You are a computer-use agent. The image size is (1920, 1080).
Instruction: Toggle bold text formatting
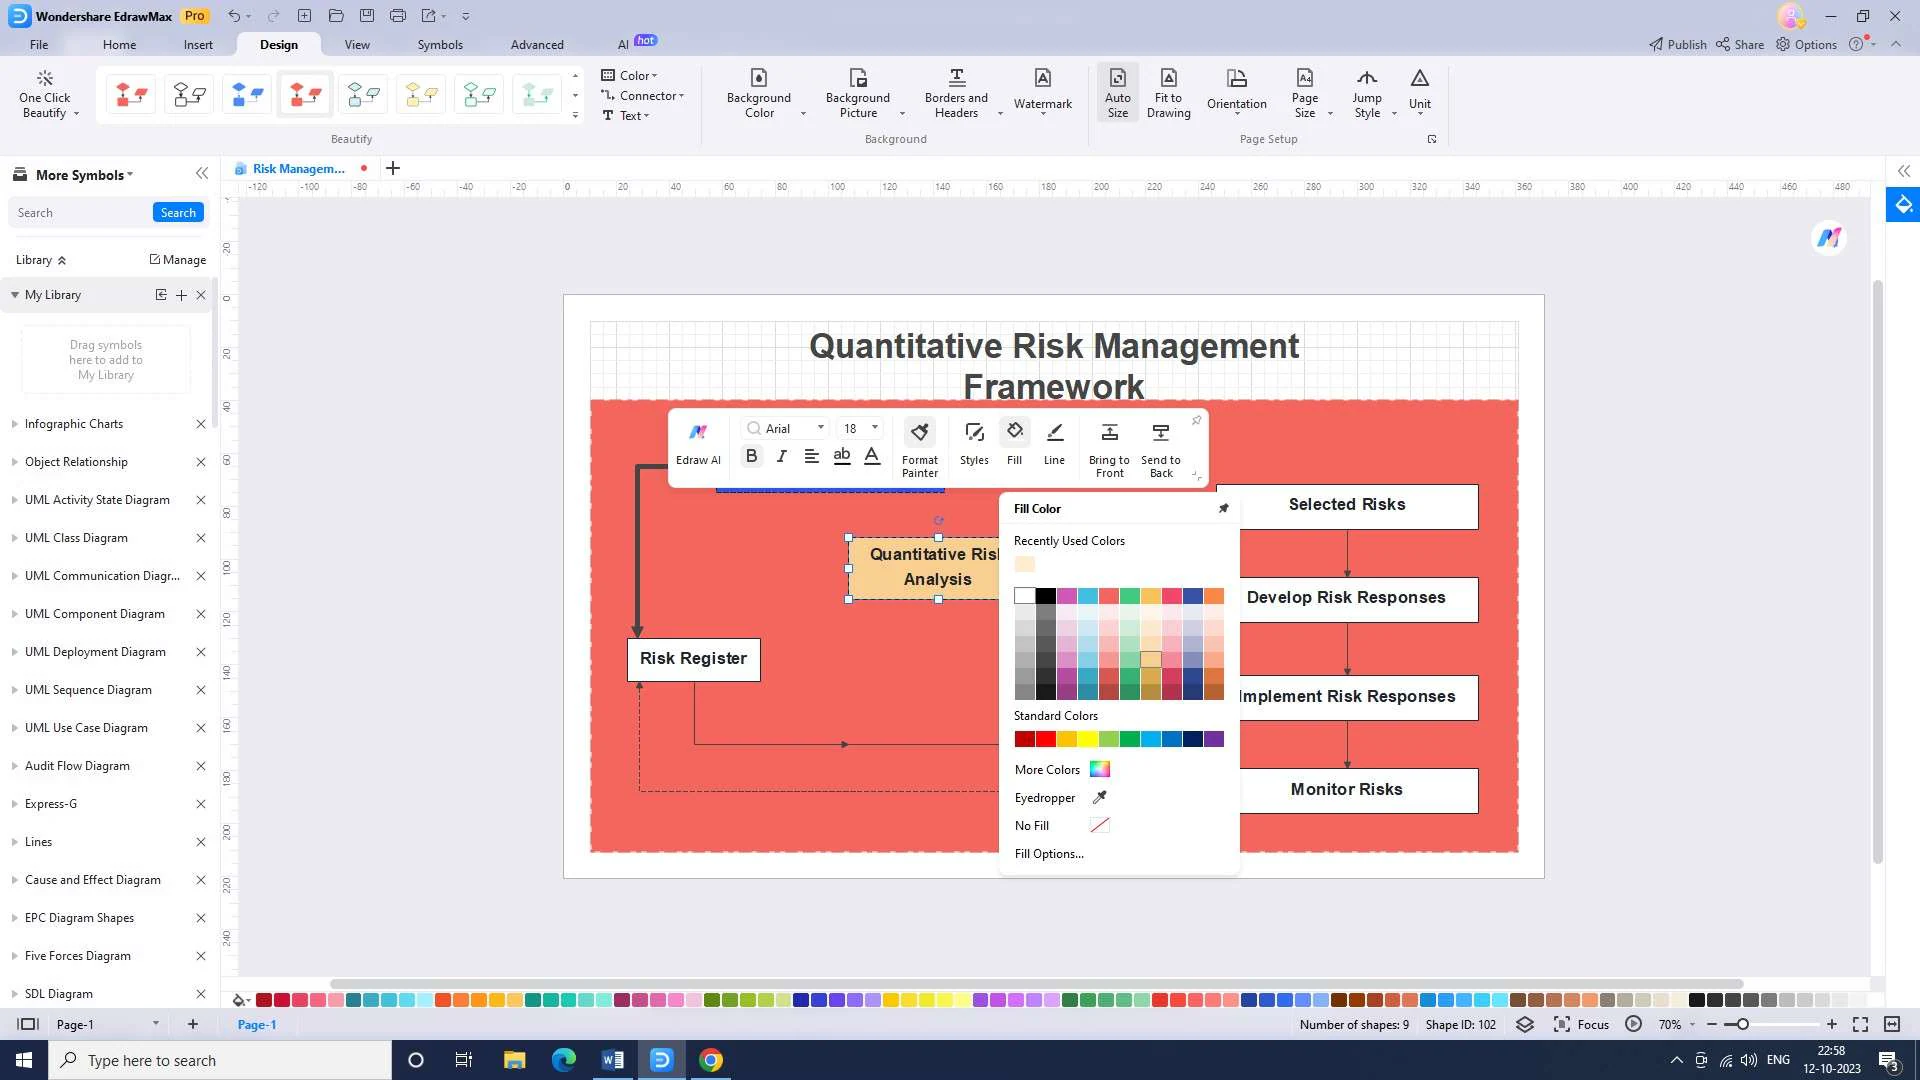[x=751, y=456]
